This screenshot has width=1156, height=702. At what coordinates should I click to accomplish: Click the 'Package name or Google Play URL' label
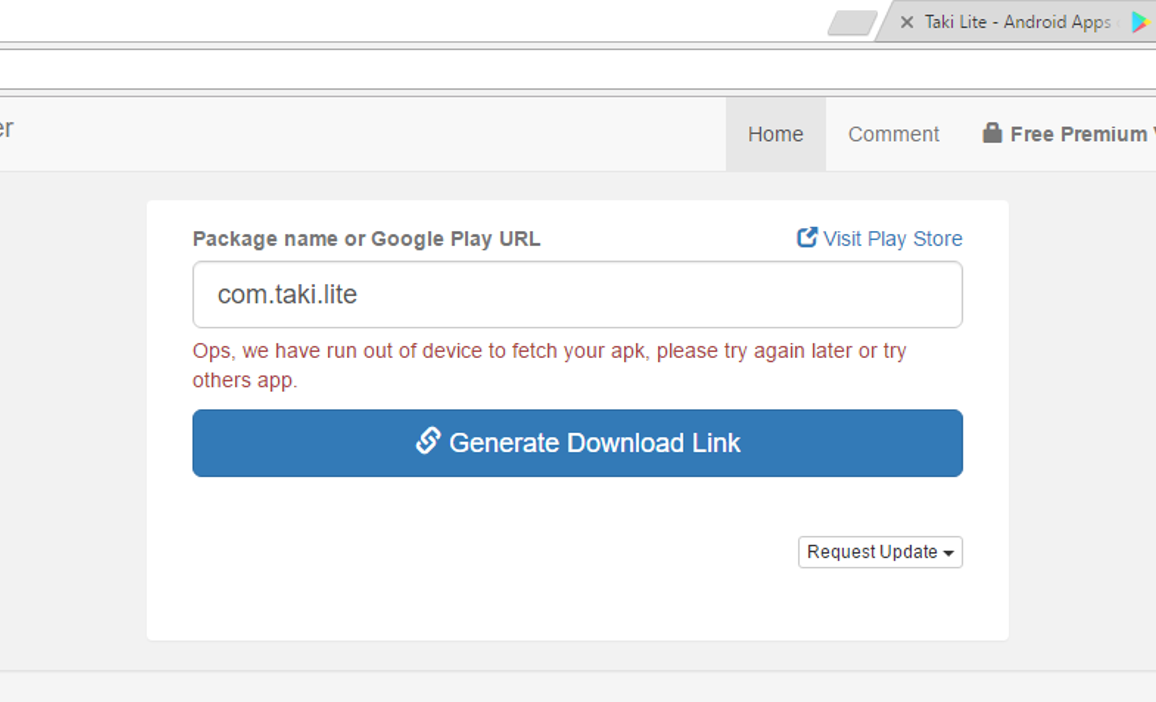click(x=366, y=239)
